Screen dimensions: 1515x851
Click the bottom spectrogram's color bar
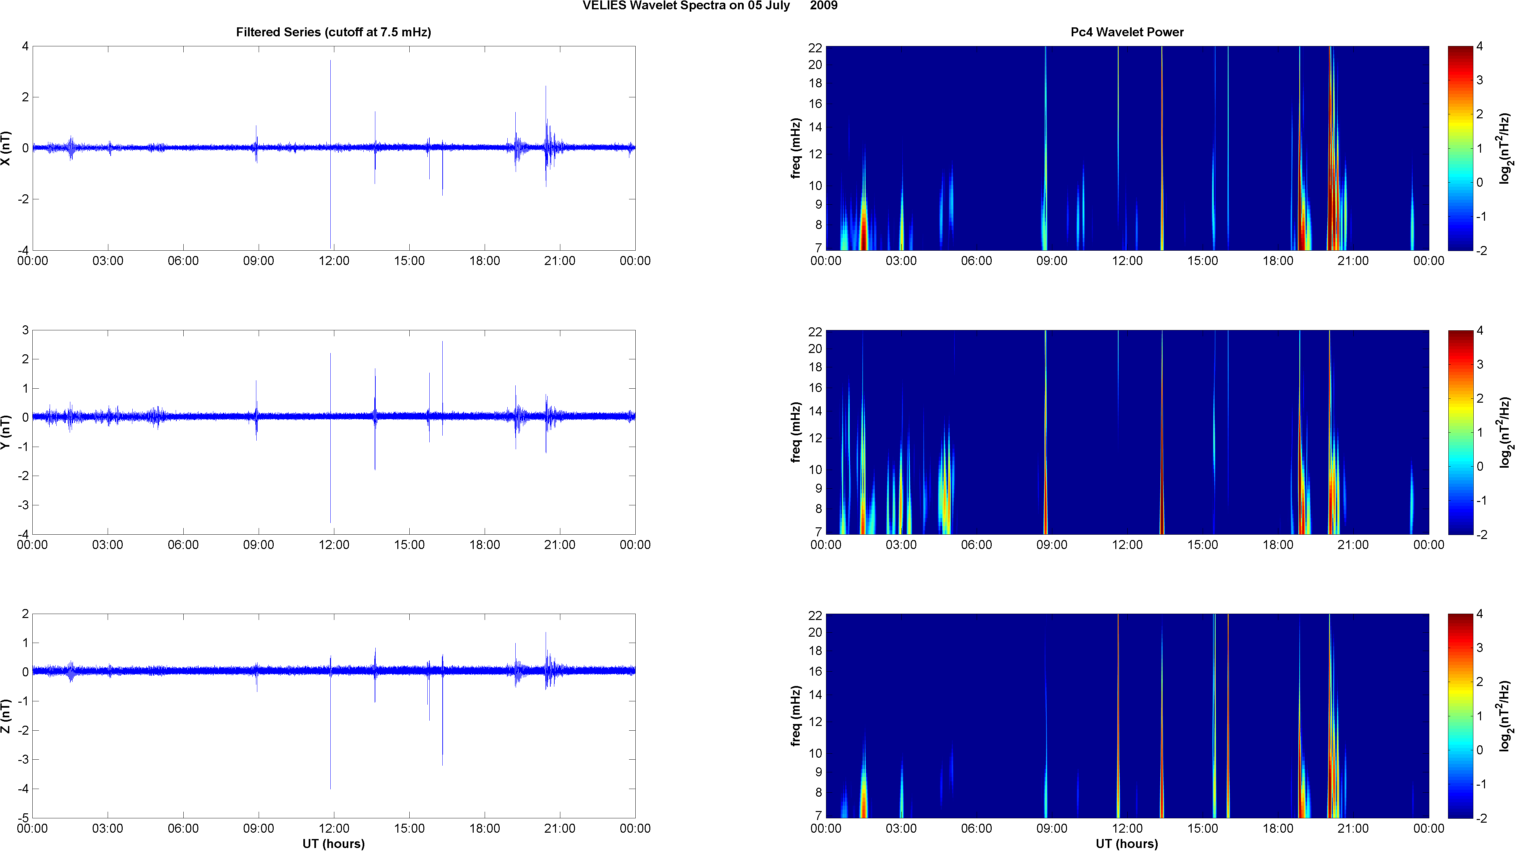pos(1460,716)
